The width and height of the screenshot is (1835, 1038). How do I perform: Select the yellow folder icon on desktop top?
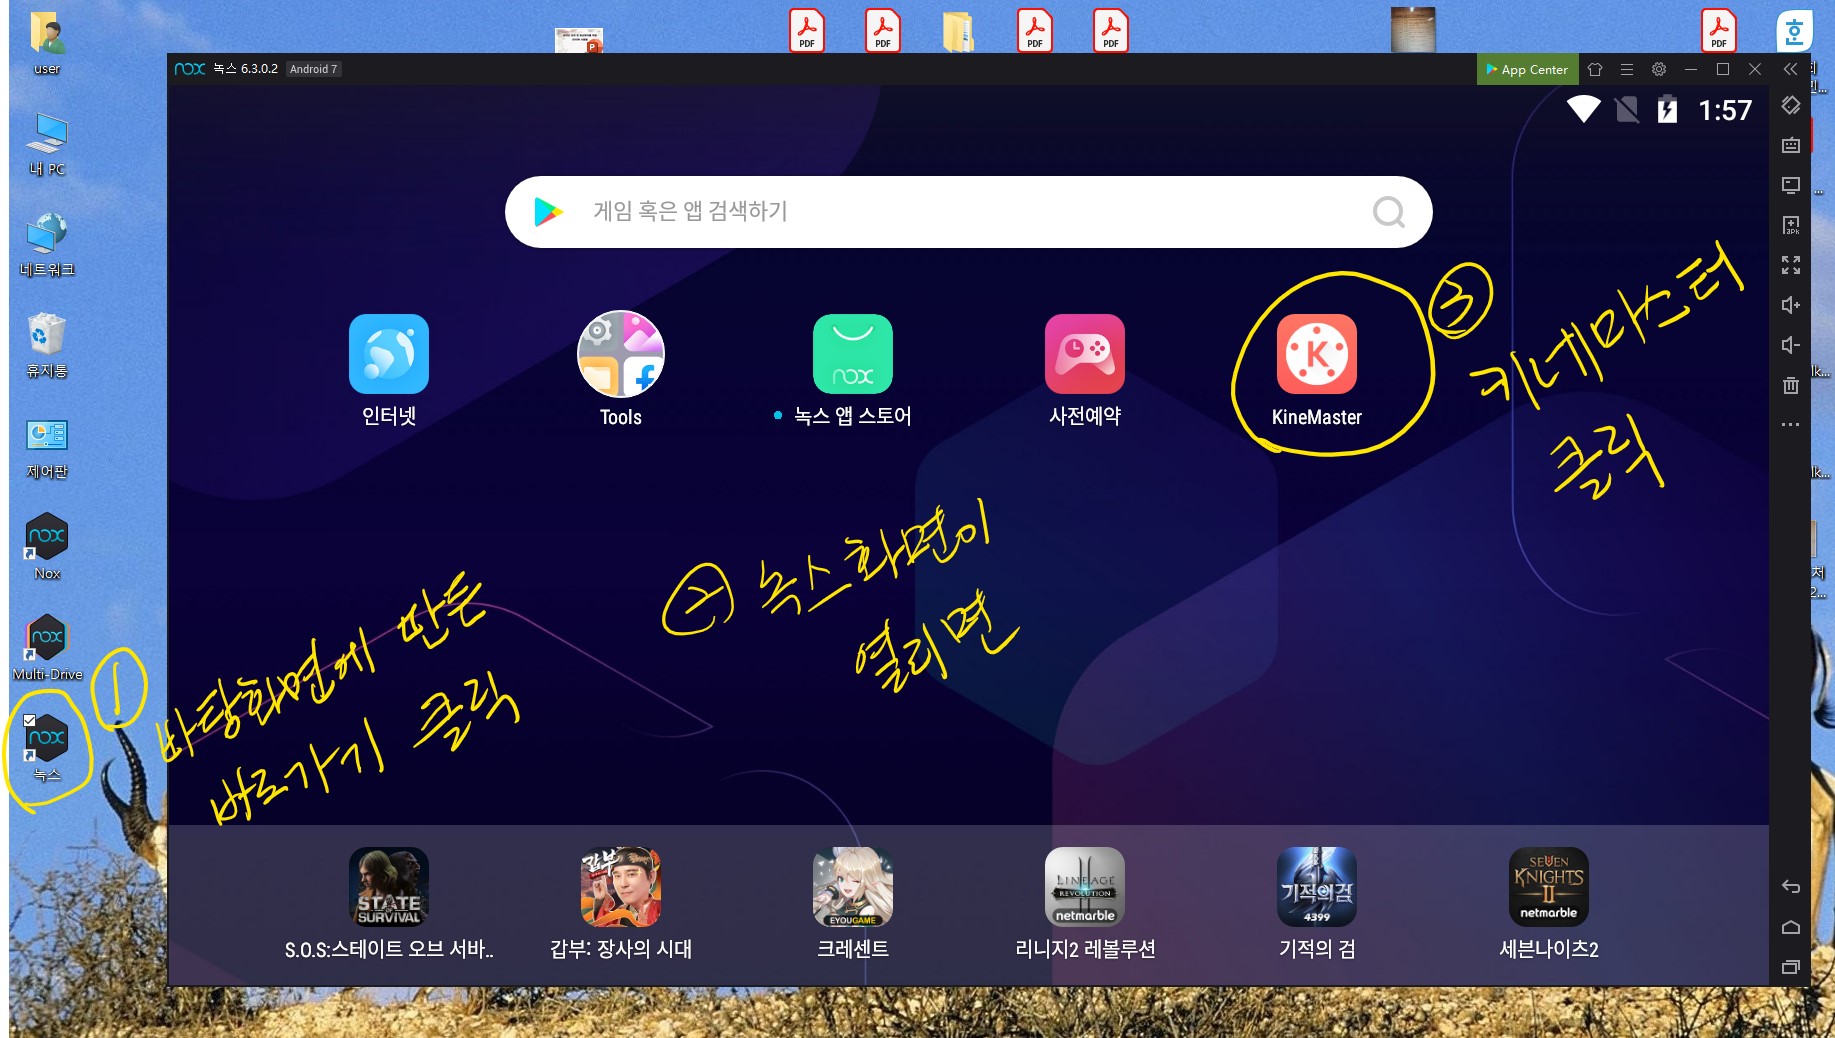(958, 30)
